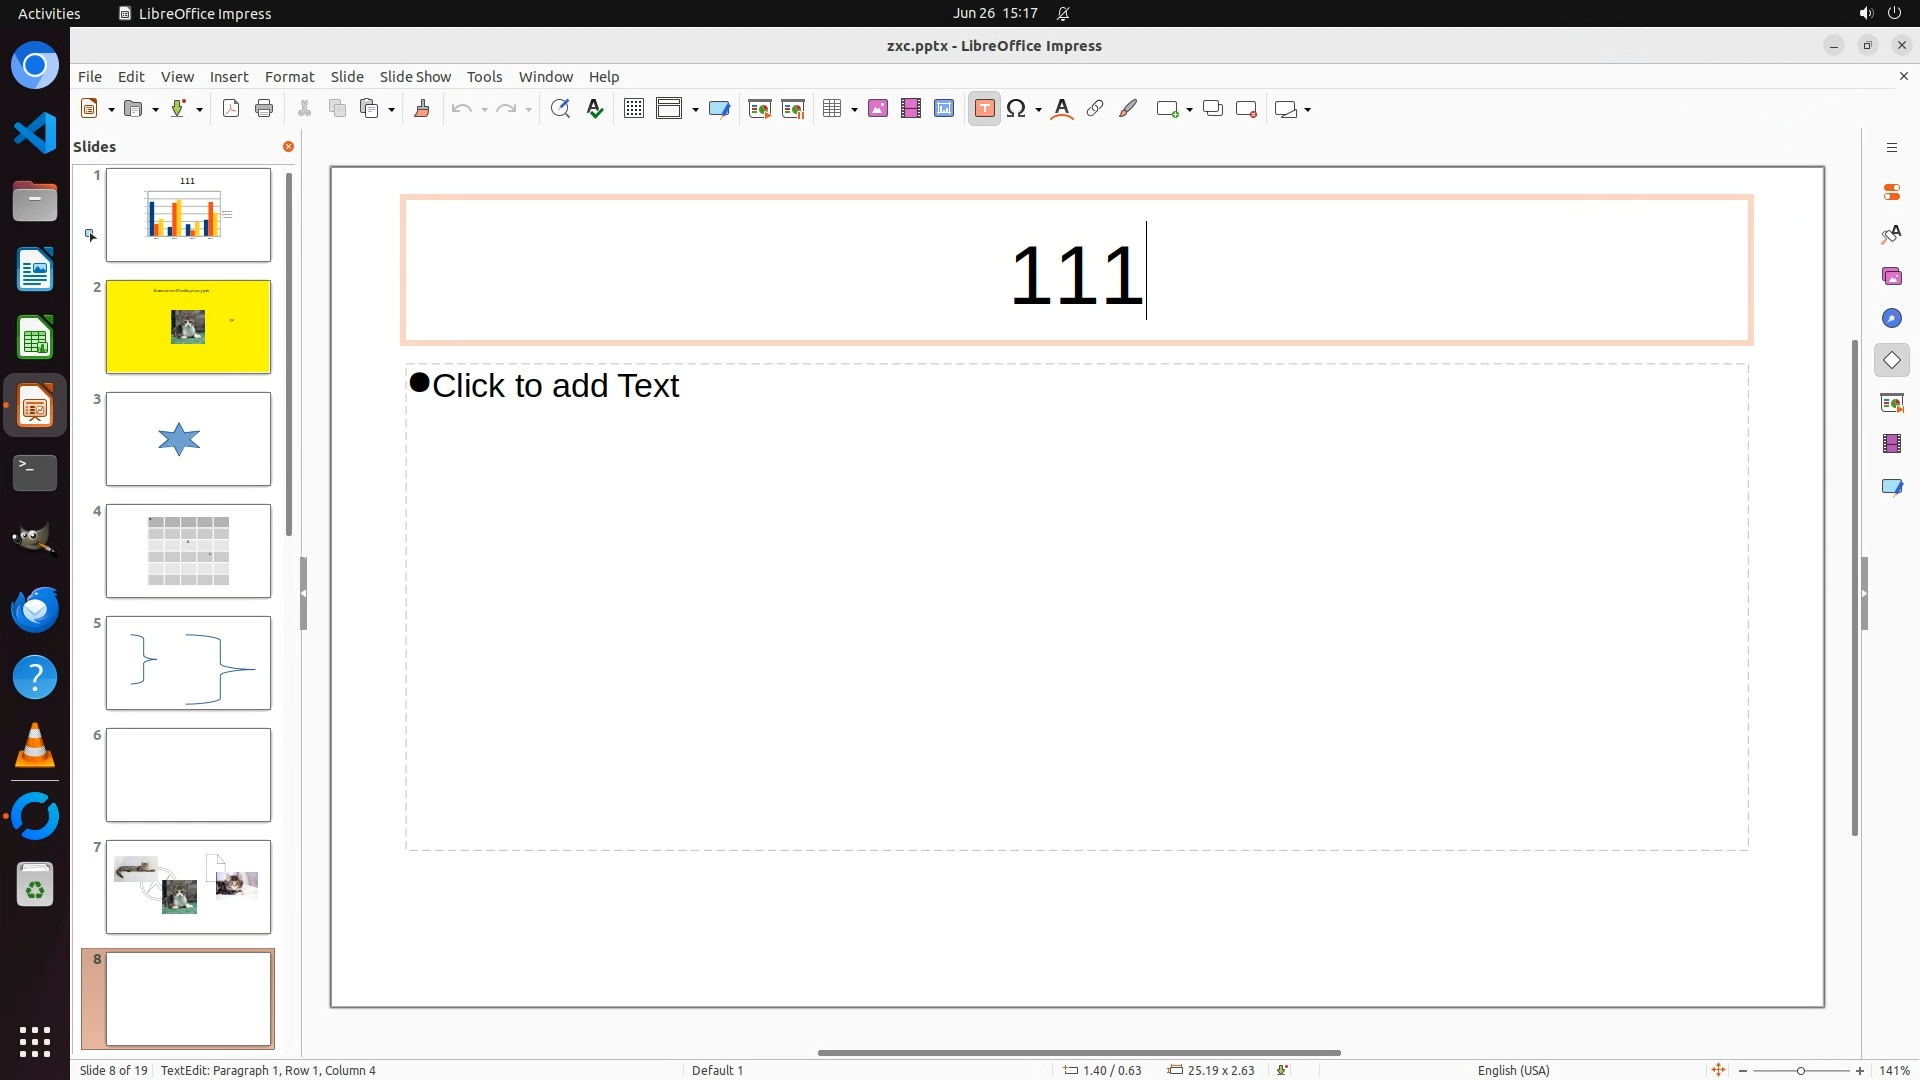The width and height of the screenshot is (1920, 1080).
Task: Open the special character dropdown arrow
Action: 1039,109
